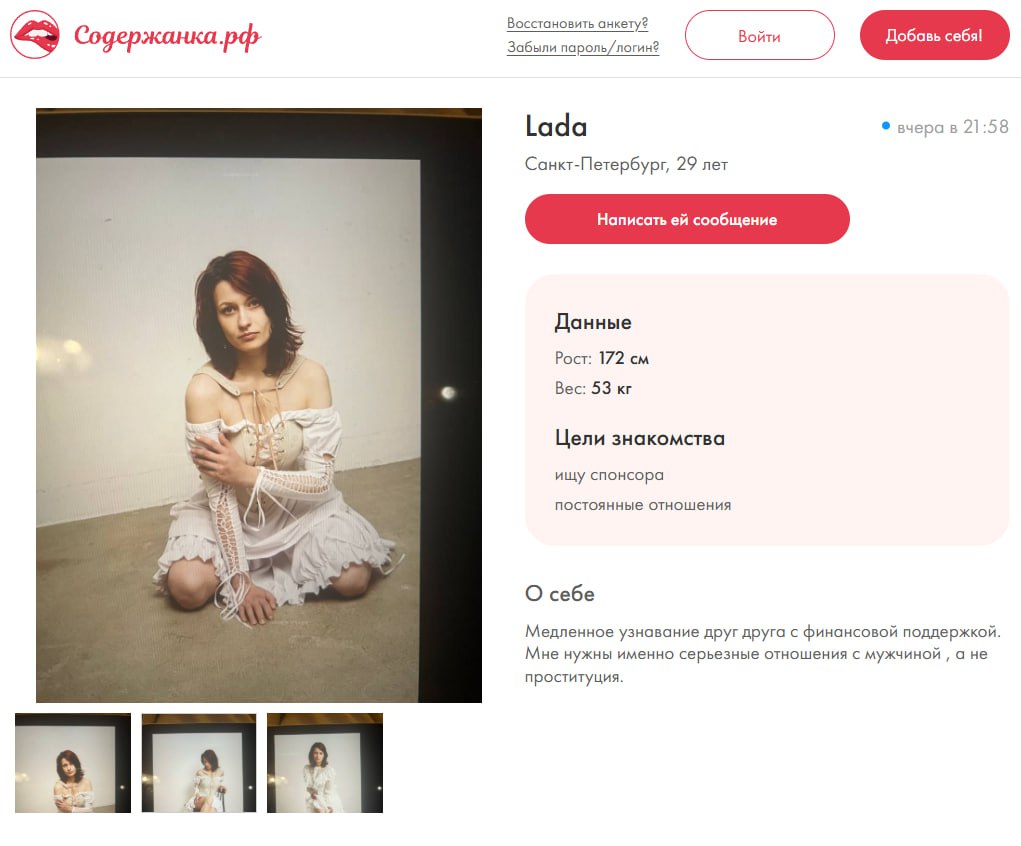Image resolution: width=1021 pixels, height=846 pixels.
Task: Open the Забыли пароль/логин? link
Action: pyautogui.click(x=582, y=47)
